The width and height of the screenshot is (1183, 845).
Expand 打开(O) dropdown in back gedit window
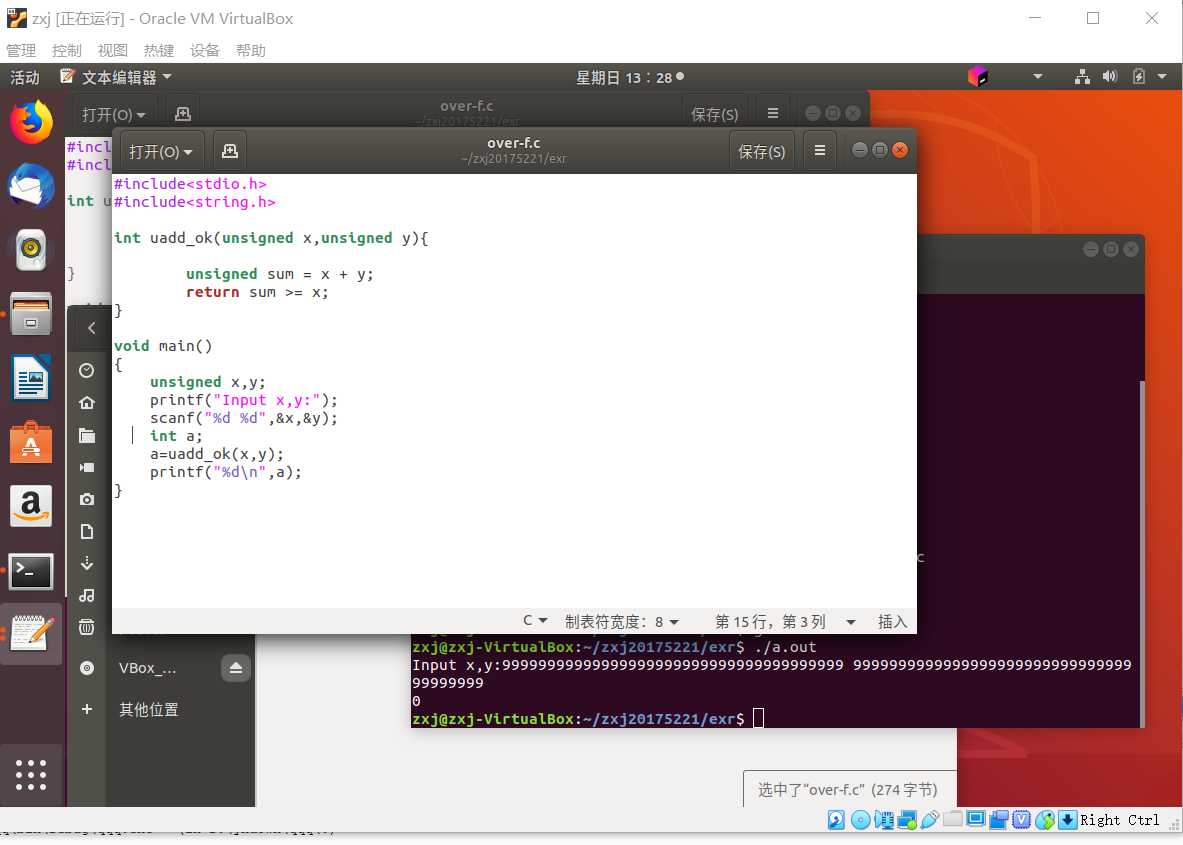pos(113,115)
